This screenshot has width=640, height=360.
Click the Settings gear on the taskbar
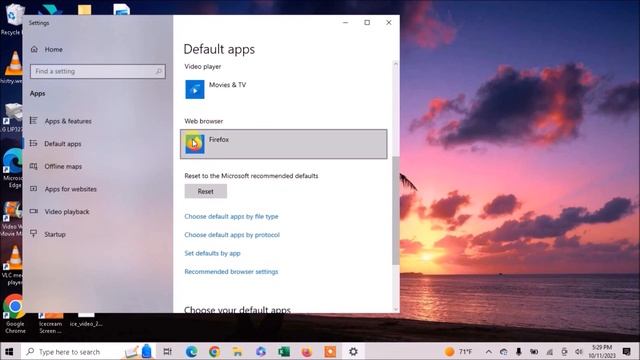click(353, 351)
